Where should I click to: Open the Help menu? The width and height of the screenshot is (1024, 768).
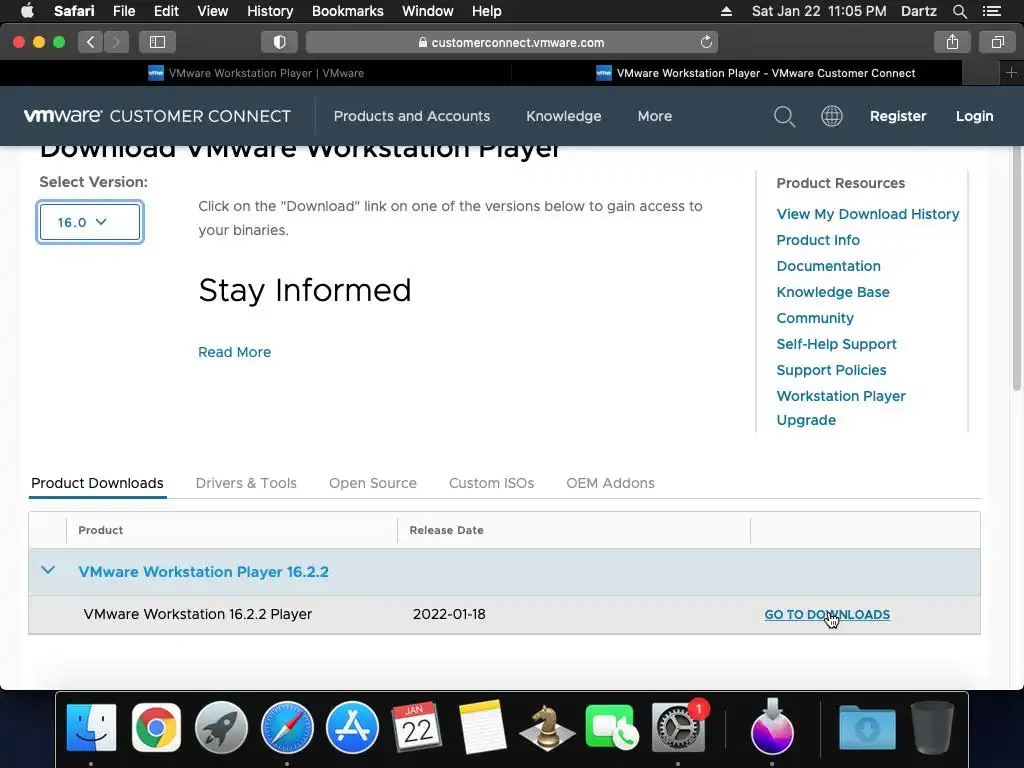487,11
